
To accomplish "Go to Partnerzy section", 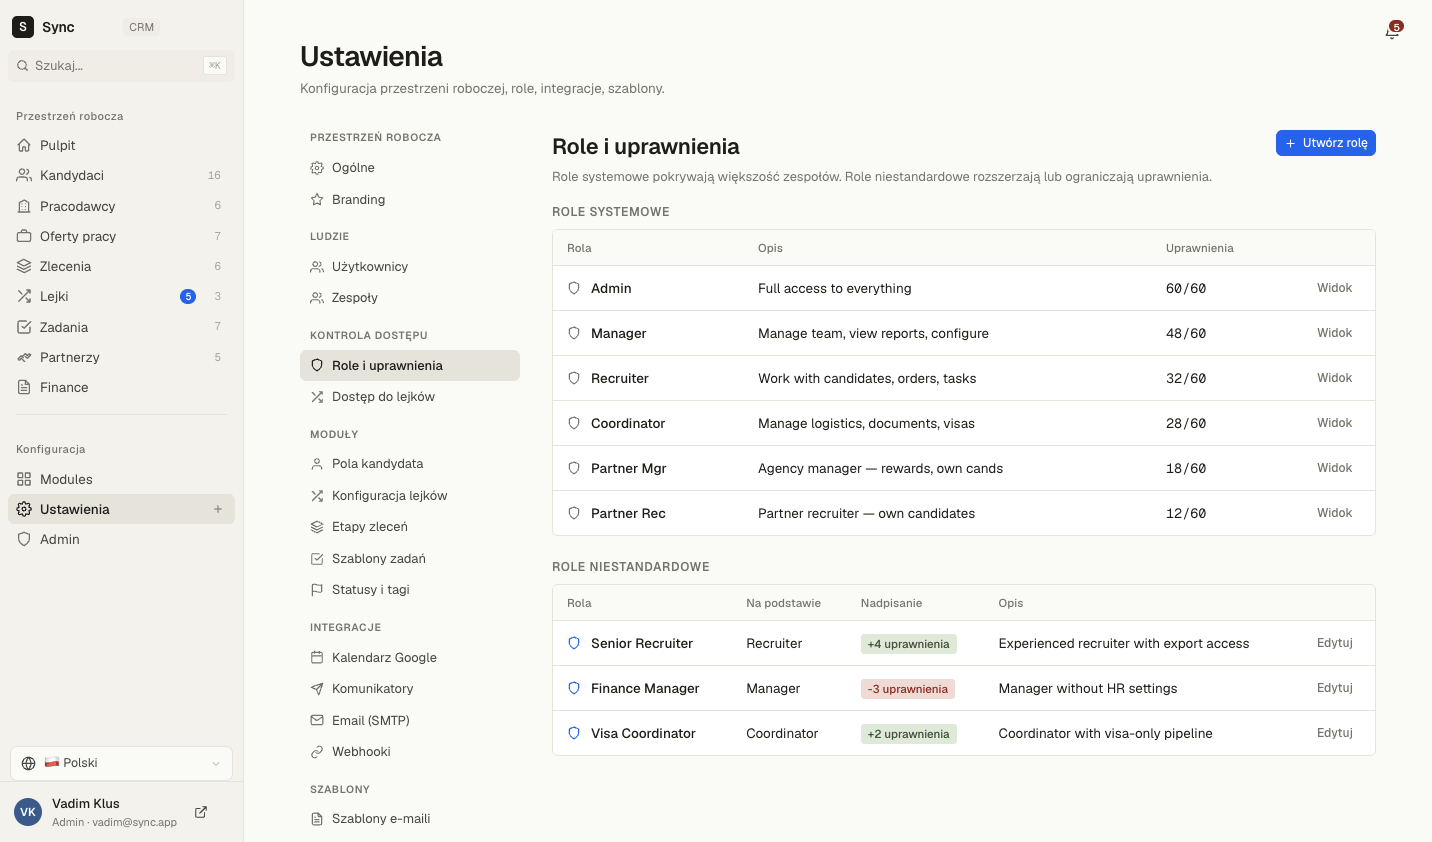I will (x=121, y=357).
